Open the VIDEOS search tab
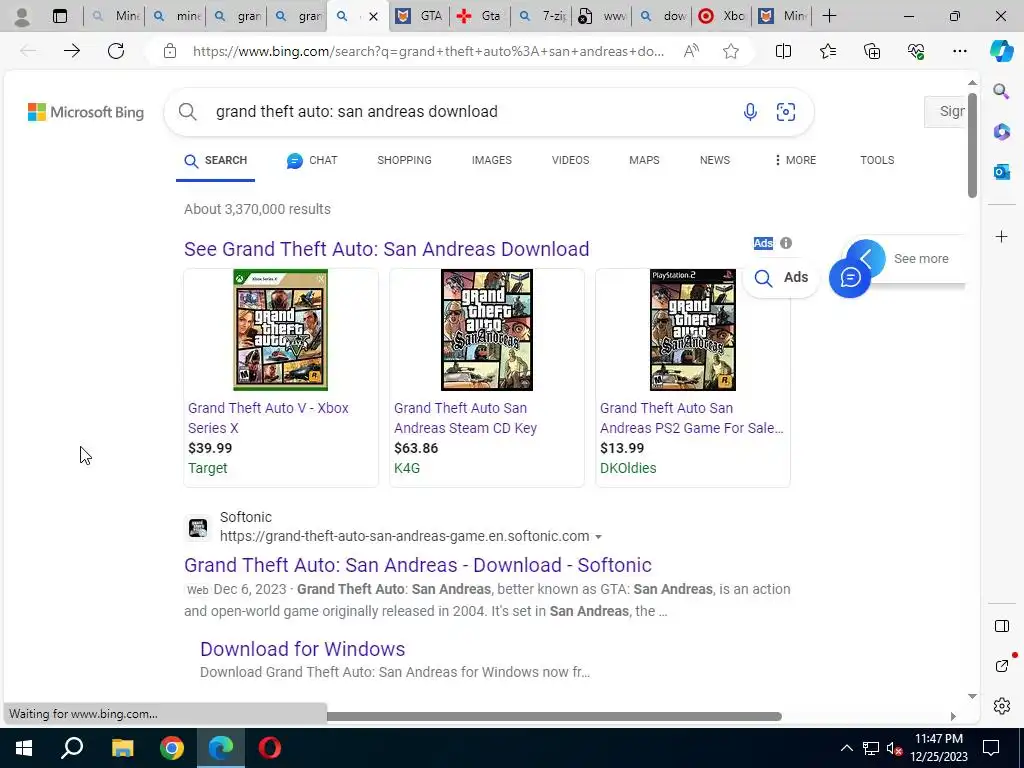Screen dimensions: 1024x768 570,160
